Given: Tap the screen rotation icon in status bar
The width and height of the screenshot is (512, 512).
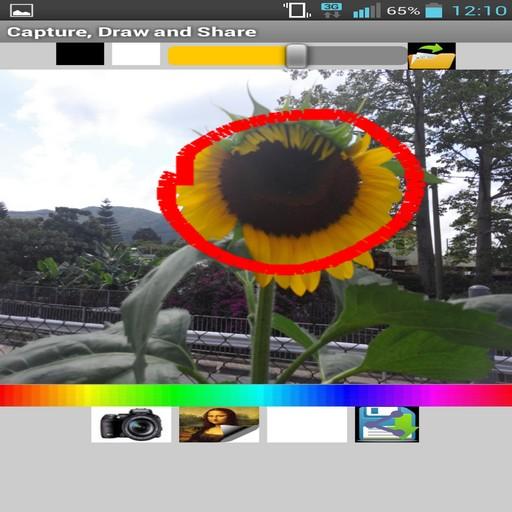Looking at the screenshot, I should [x=297, y=10].
